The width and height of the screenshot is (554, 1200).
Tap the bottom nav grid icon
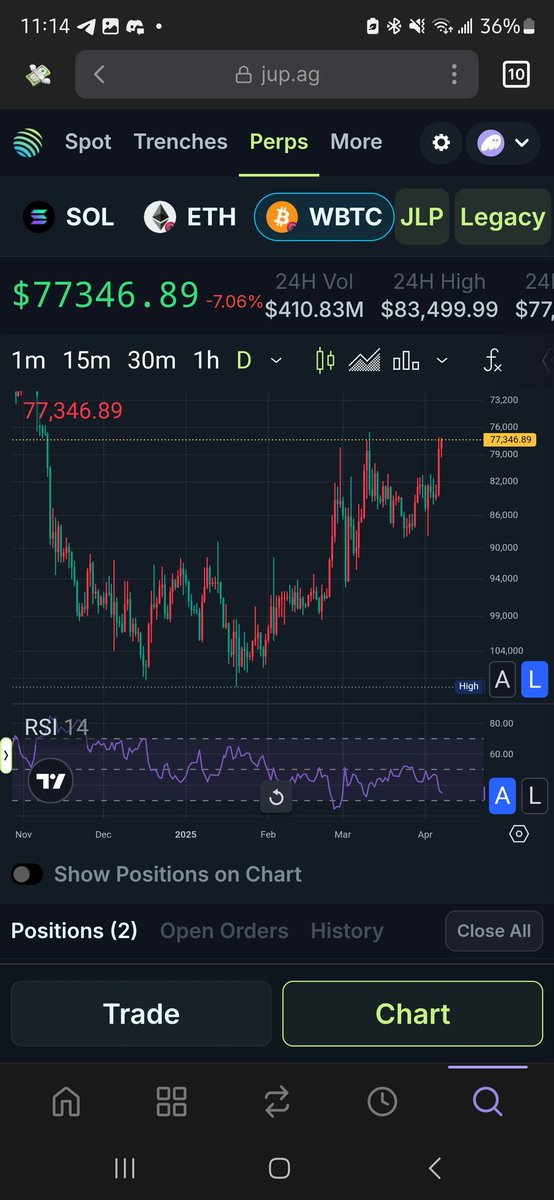tap(172, 1102)
